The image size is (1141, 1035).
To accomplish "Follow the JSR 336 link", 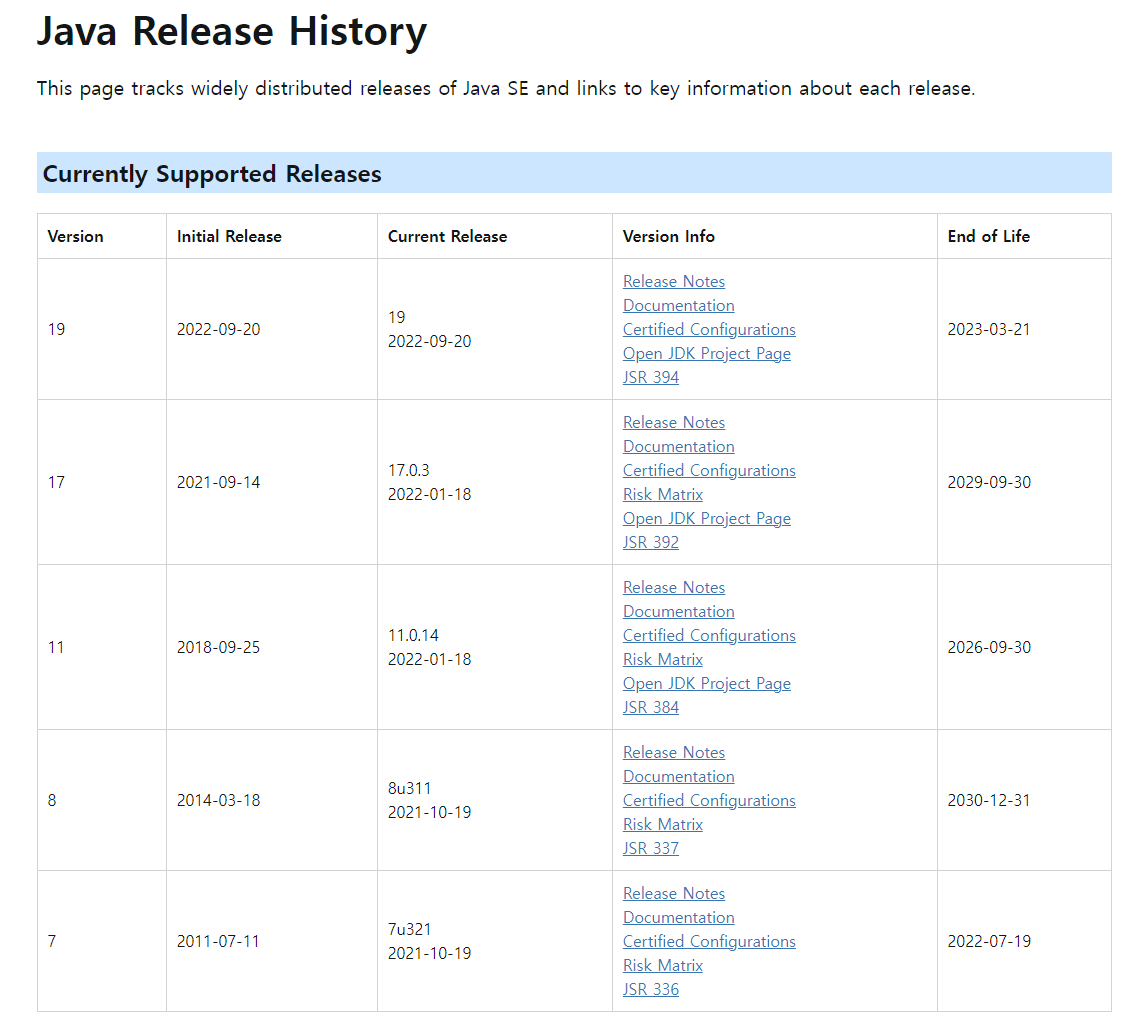I will pos(651,991).
